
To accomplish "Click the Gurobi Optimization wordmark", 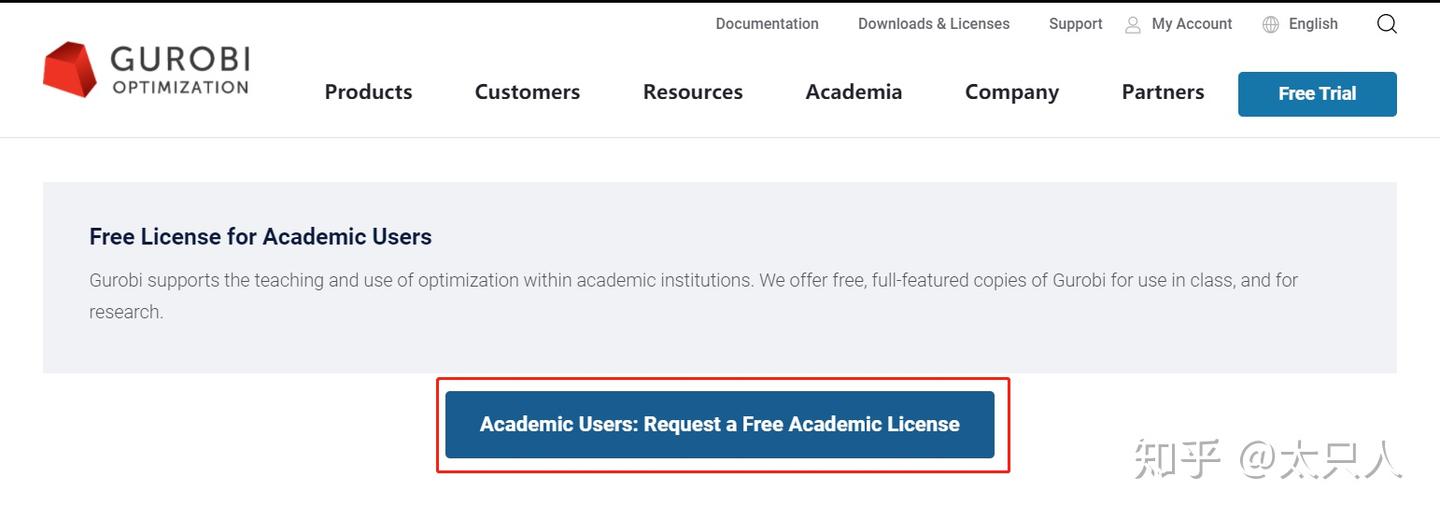I will click(x=180, y=70).
